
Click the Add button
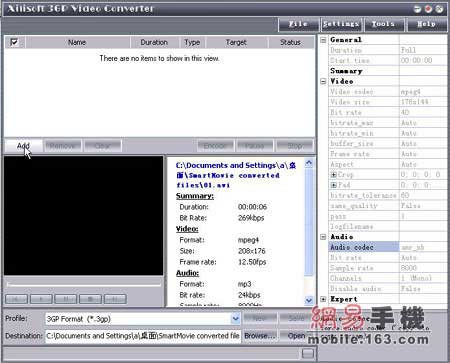(x=23, y=146)
